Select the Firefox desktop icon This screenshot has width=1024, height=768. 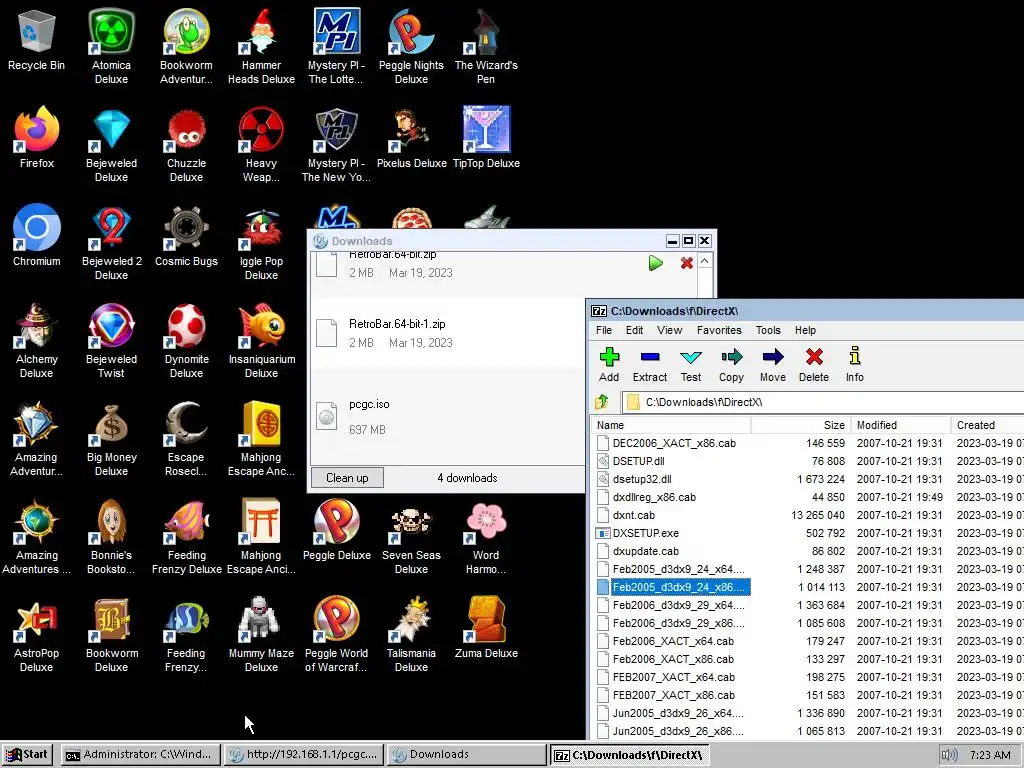37,138
